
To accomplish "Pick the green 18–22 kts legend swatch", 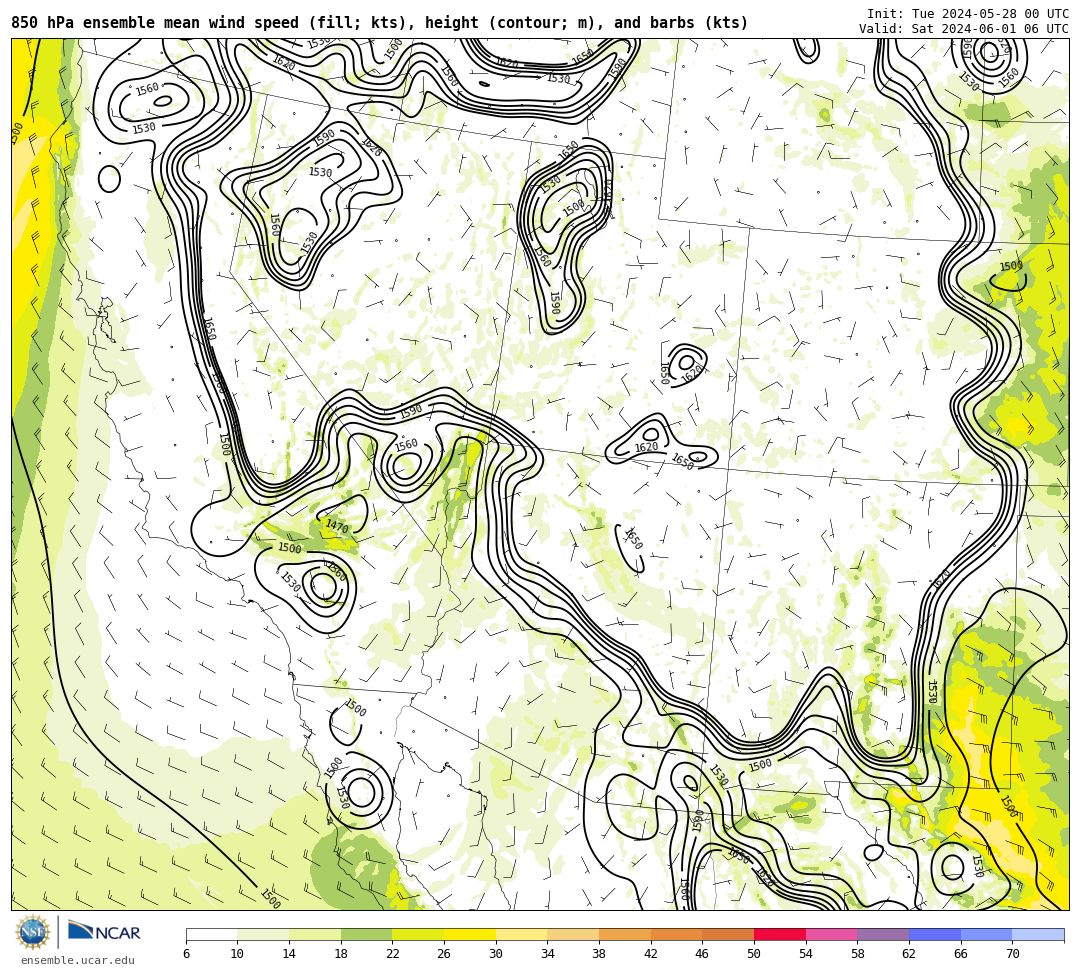I will point(366,934).
